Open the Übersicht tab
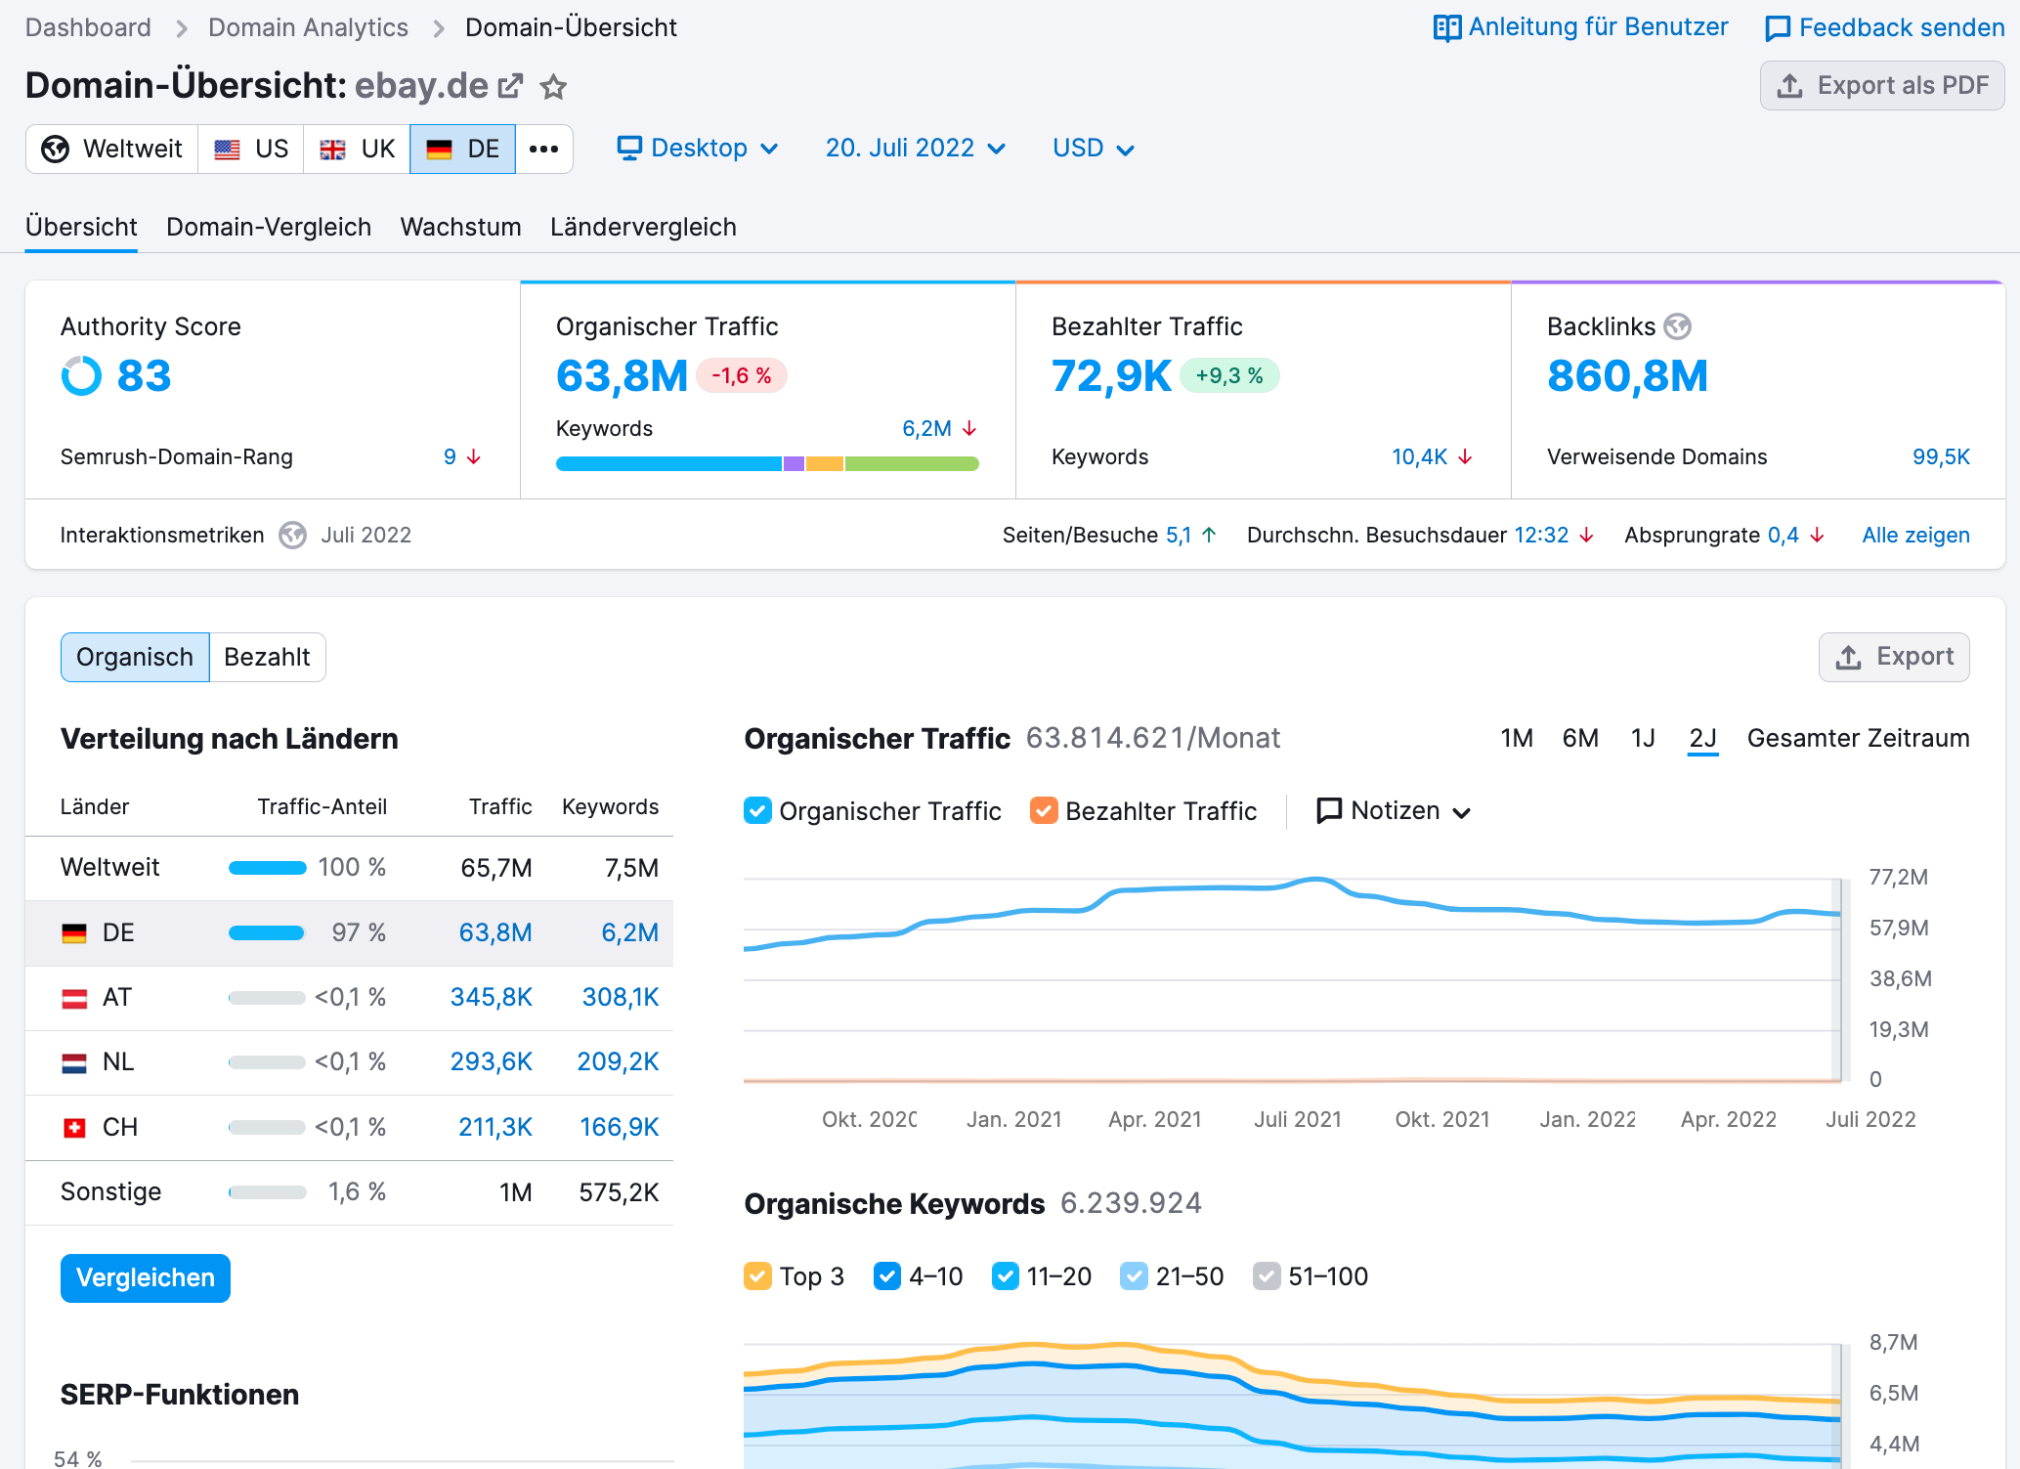The width and height of the screenshot is (2020, 1469). coord(81,227)
